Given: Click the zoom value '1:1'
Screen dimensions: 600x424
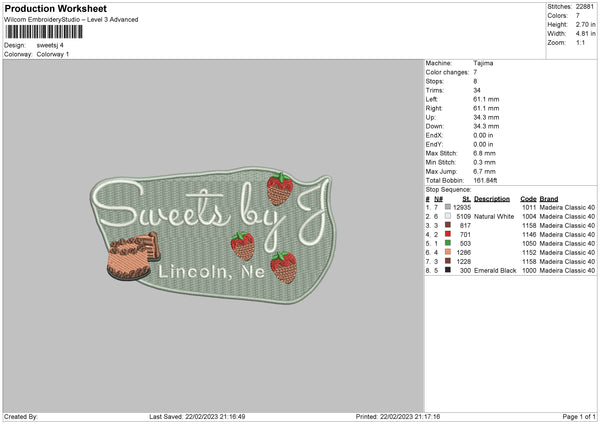Looking at the screenshot, I should pyautogui.click(x=580, y=42).
